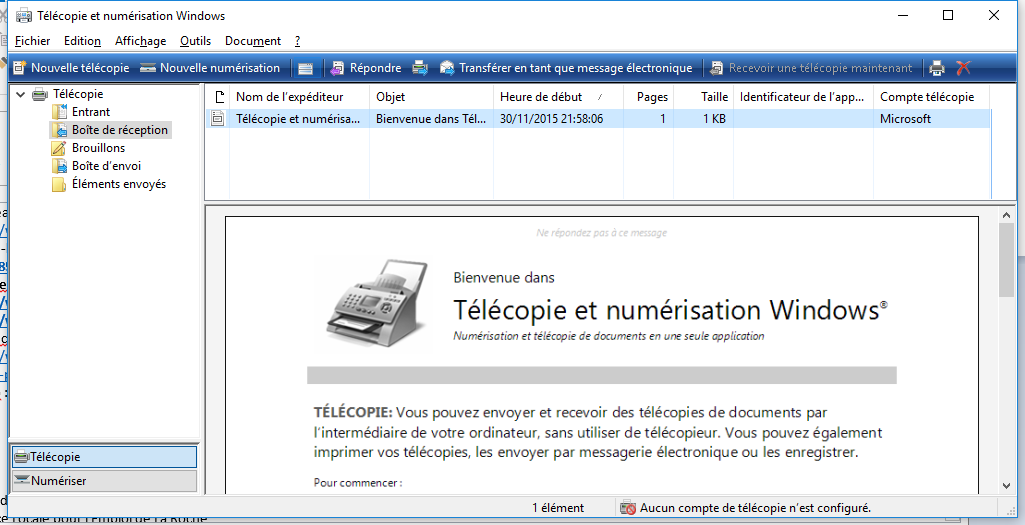Collapse the Télécopie tree node
The width and height of the screenshot is (1025, 525).
[21, 94]
